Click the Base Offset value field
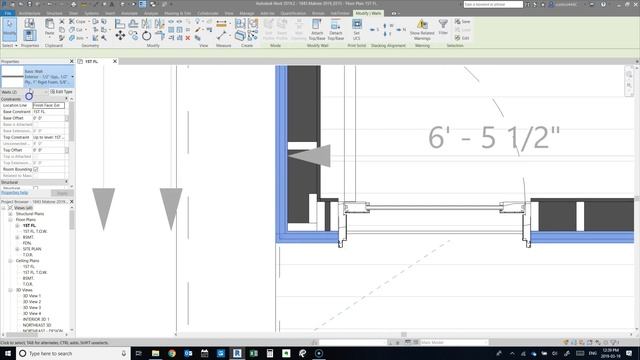Image resolution: width=640 pixels, height=360 pixels. tap(49, 118)
